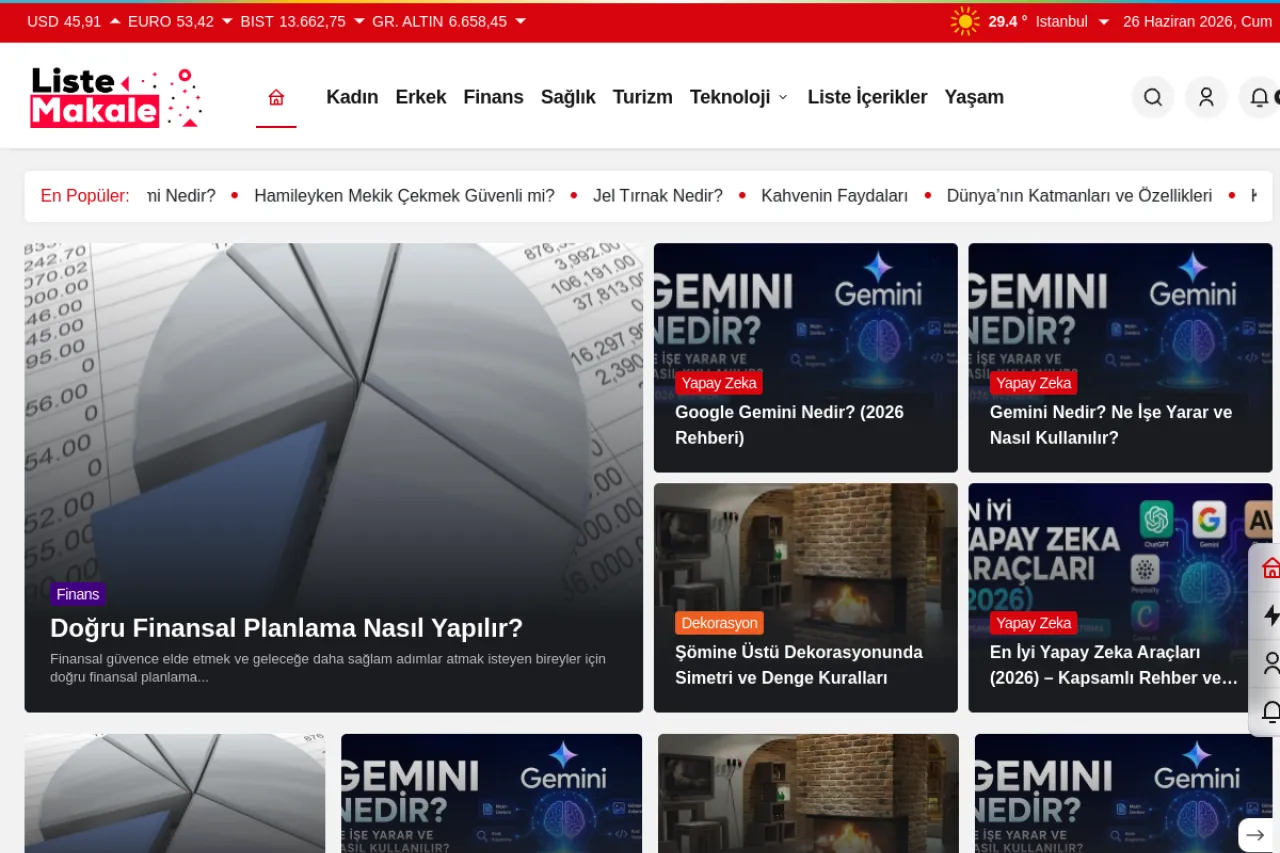Screen dimensions: 1280x853
Task: Click the pie chart thumbnail in bottom row
Action: [175, 793]
